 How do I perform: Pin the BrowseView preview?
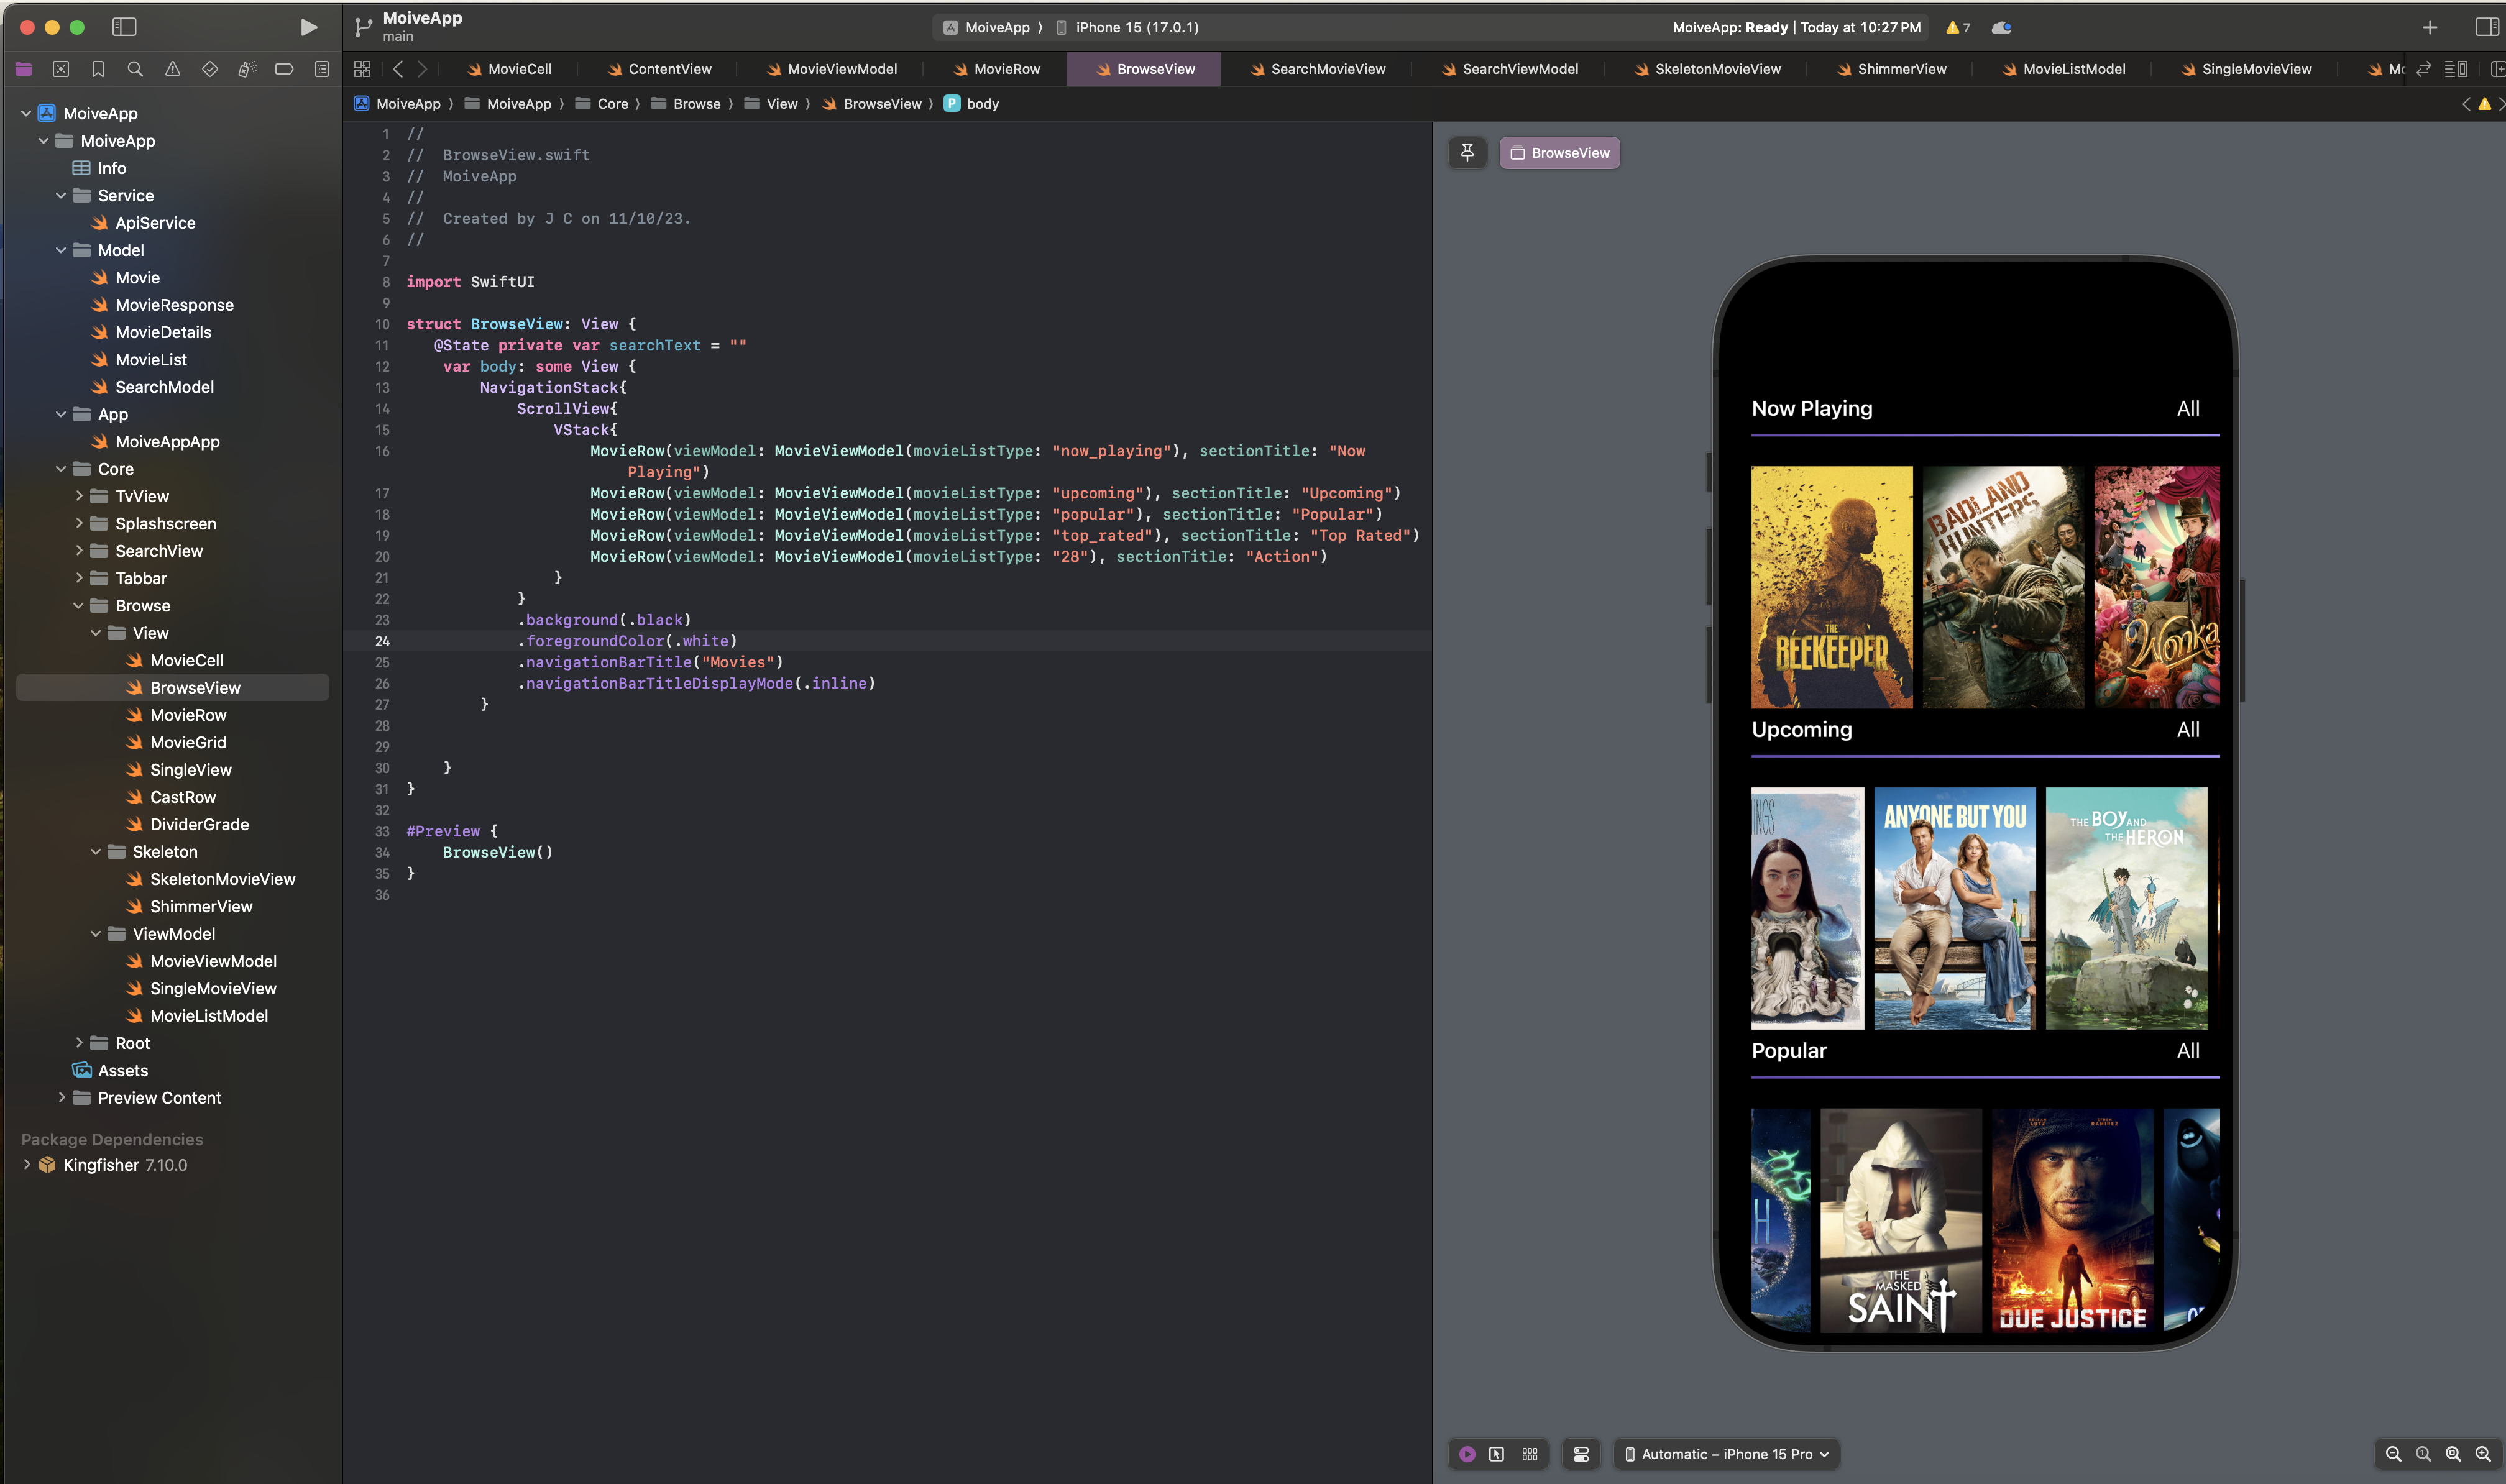click(1467, 153)
